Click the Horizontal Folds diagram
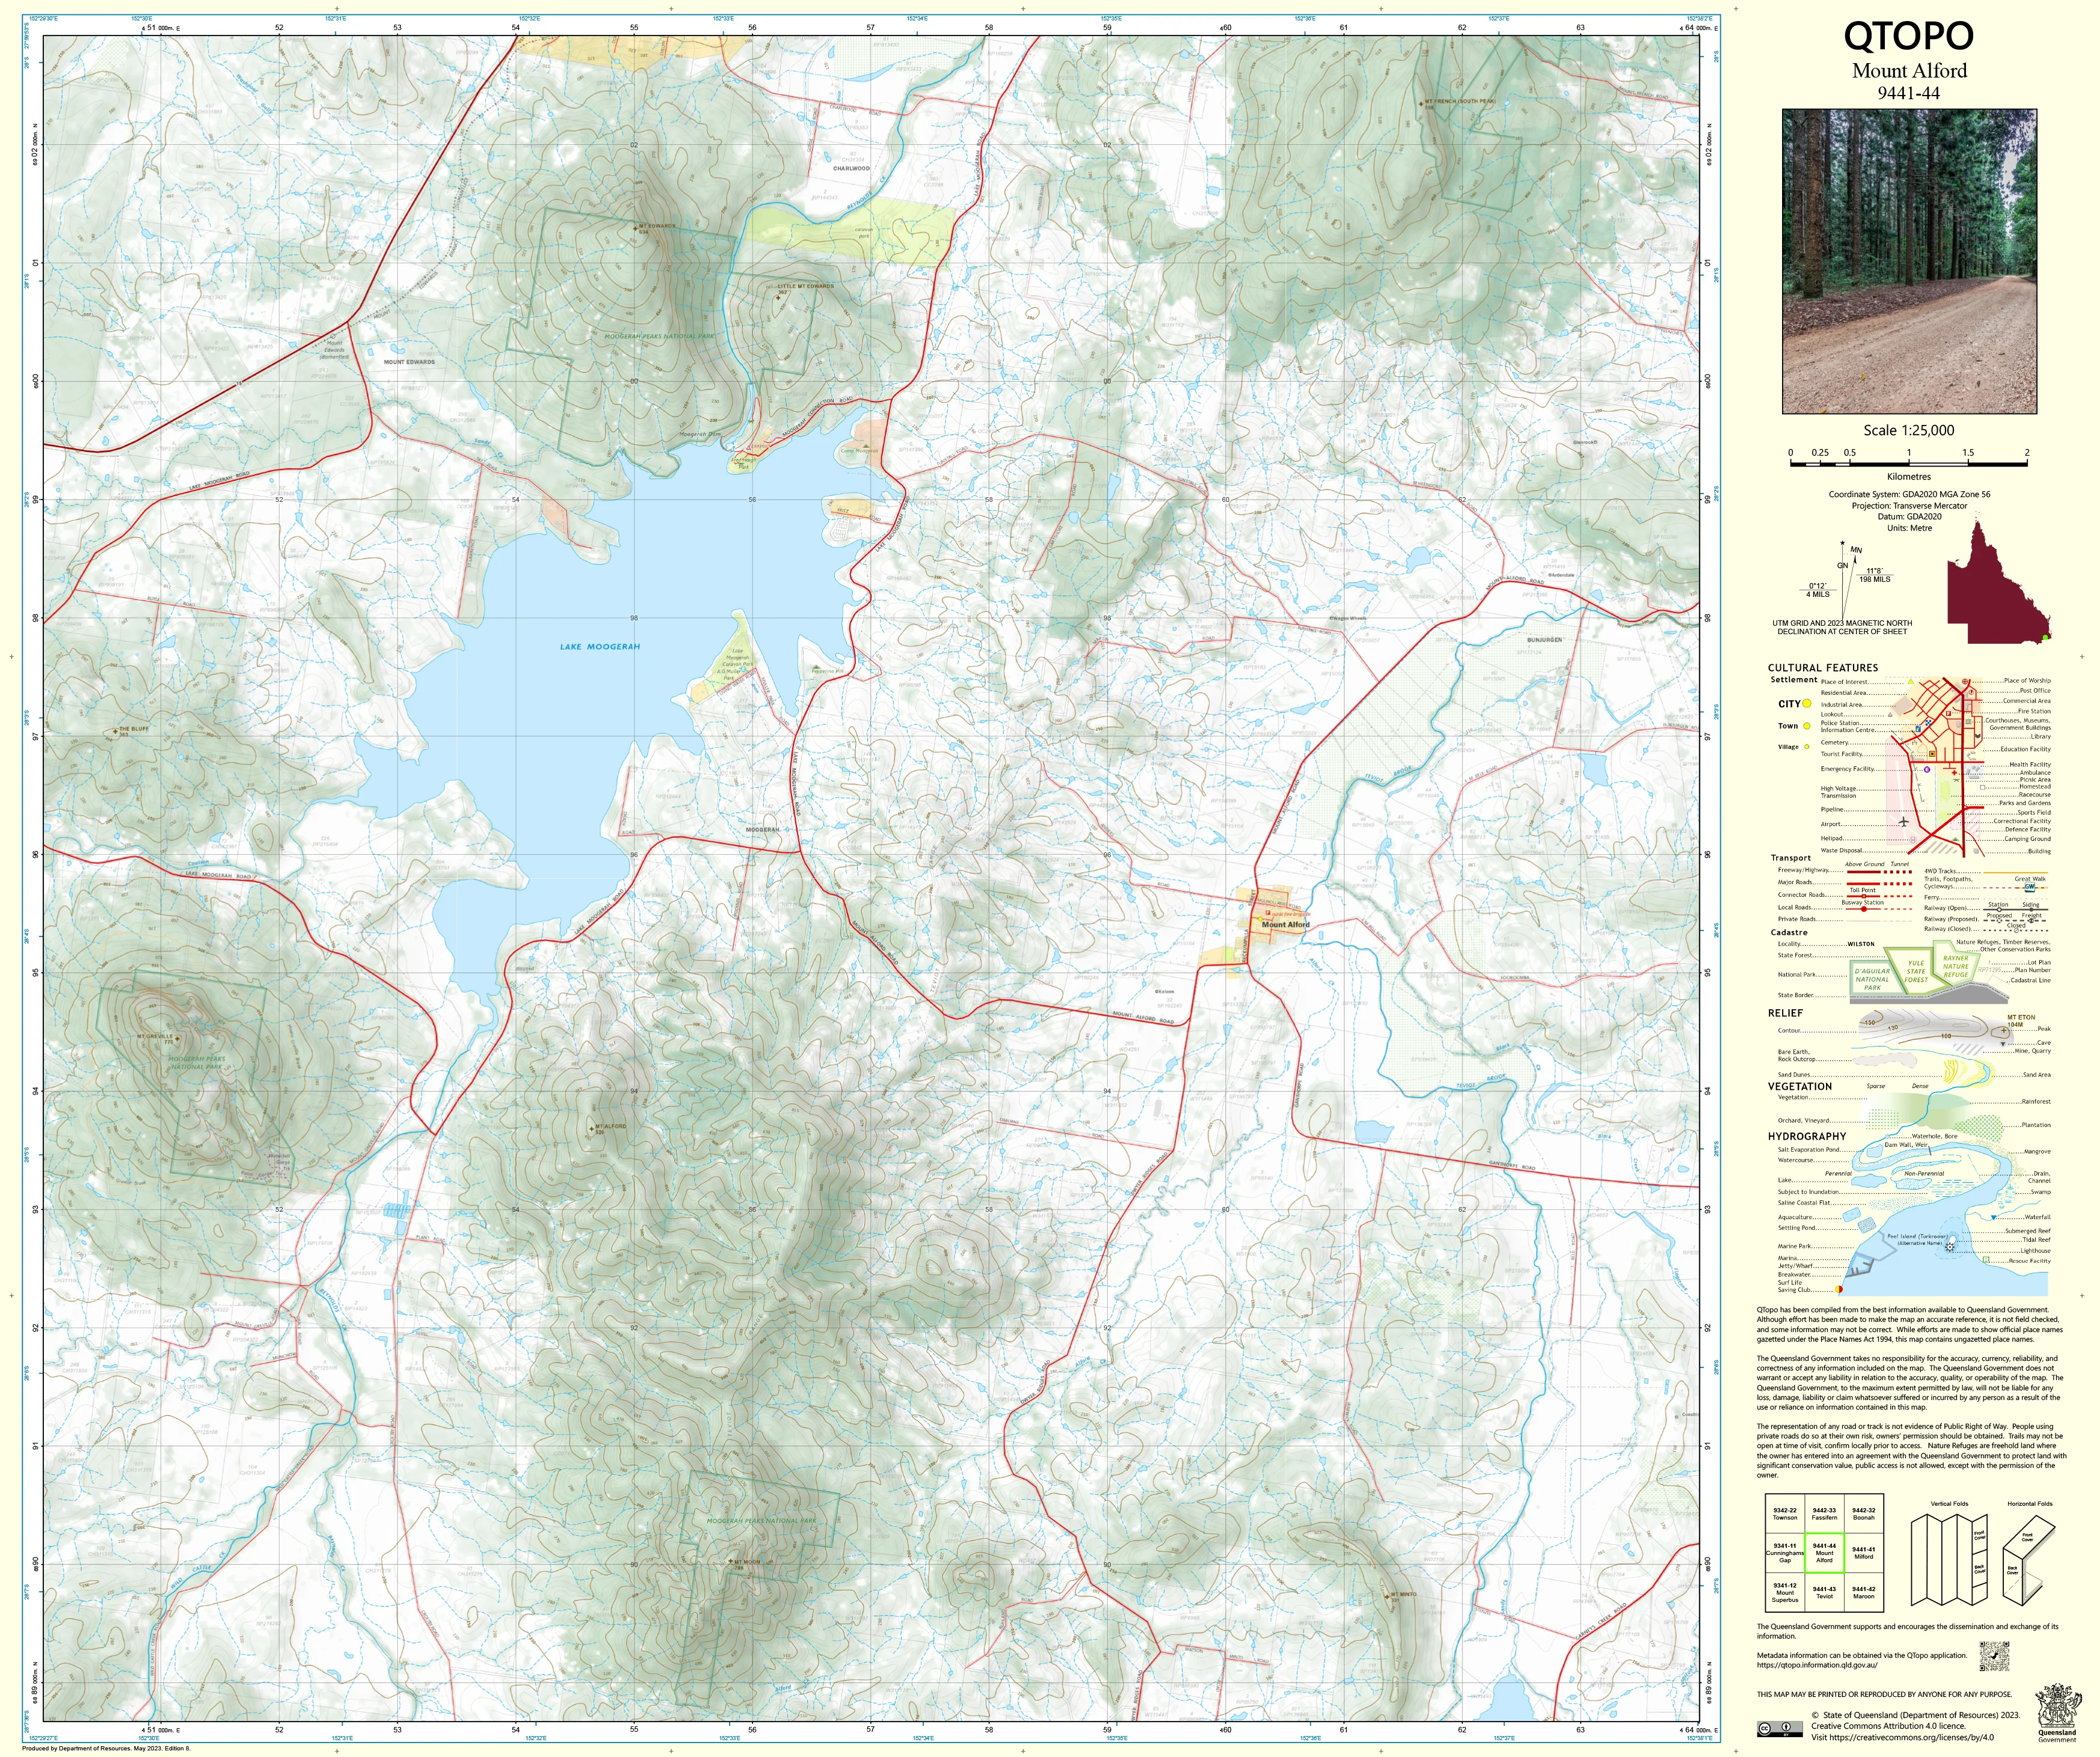This screenshot has width=2100, height=1757. pyautogui.click(x=2028, y=1560)
